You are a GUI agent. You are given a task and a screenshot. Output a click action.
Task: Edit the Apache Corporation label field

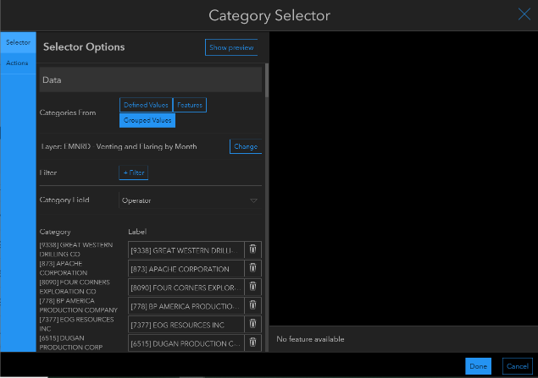tap(186, 268)
